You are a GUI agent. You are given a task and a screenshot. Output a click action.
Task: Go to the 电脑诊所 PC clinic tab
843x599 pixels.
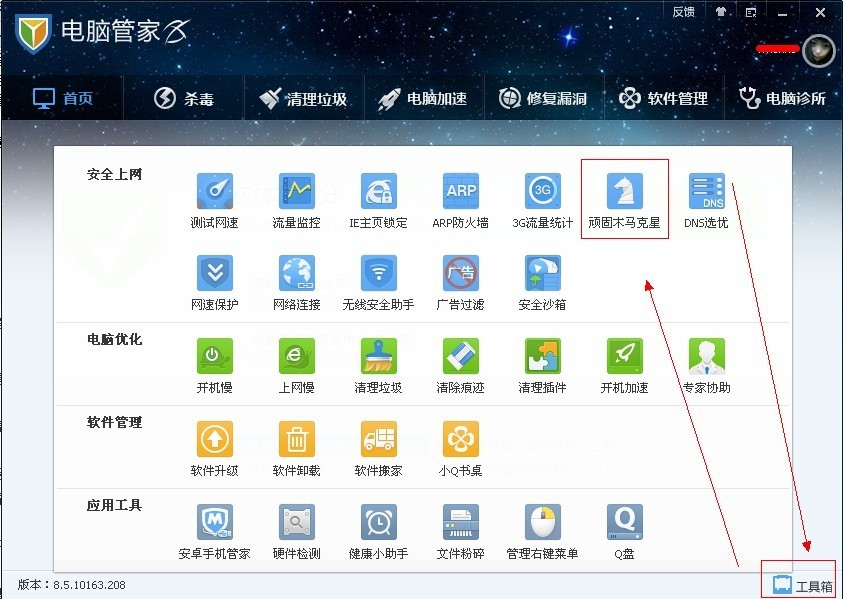(x=782, y=98)
